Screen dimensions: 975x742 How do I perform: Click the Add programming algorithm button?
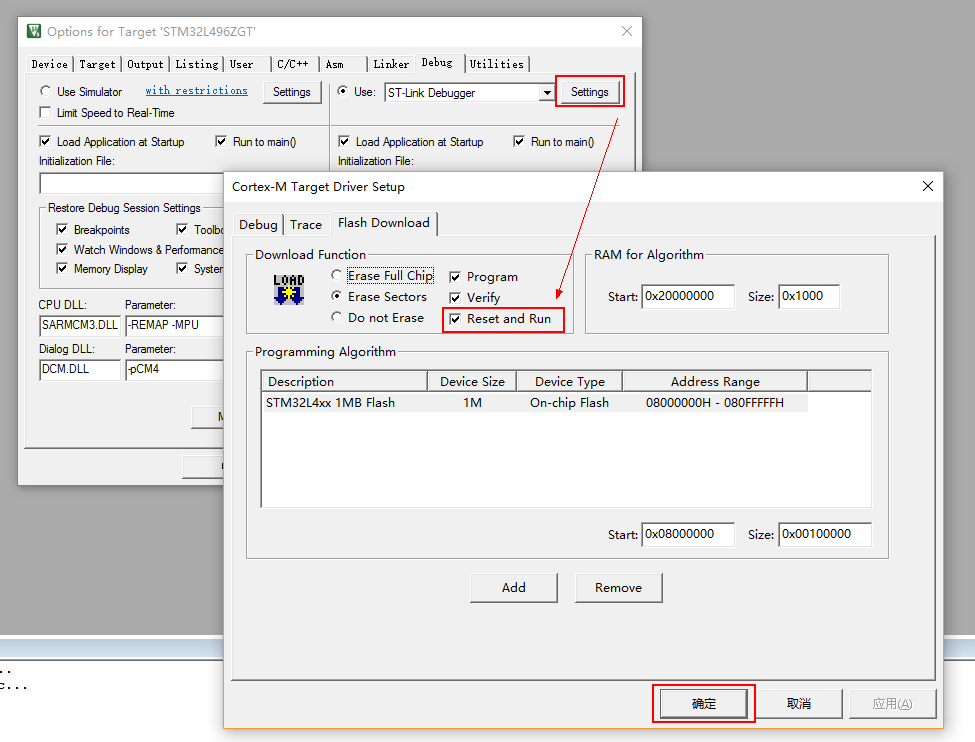point(513,587)
